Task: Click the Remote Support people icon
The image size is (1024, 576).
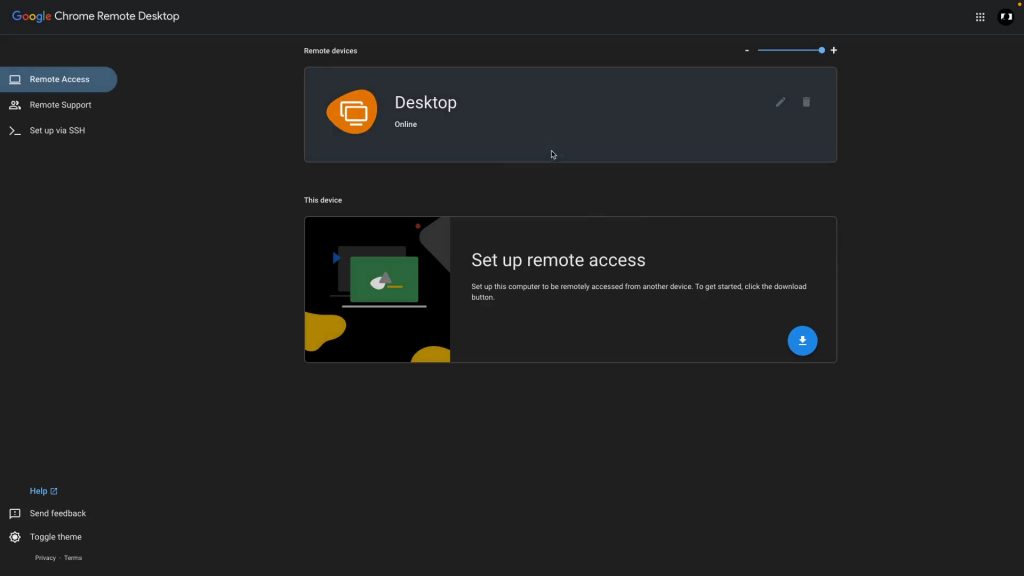Action: [14, 104]
